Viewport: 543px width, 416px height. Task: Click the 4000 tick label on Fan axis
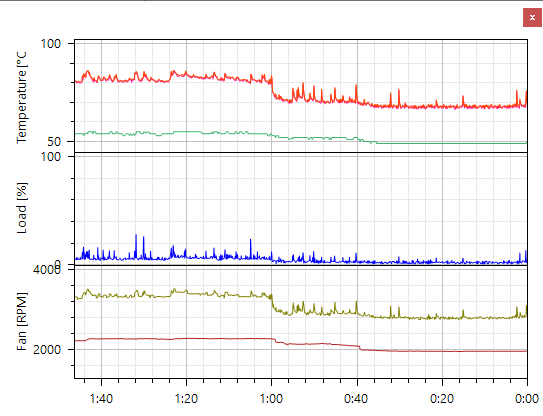pyautogui.click(x=47, y=269)
